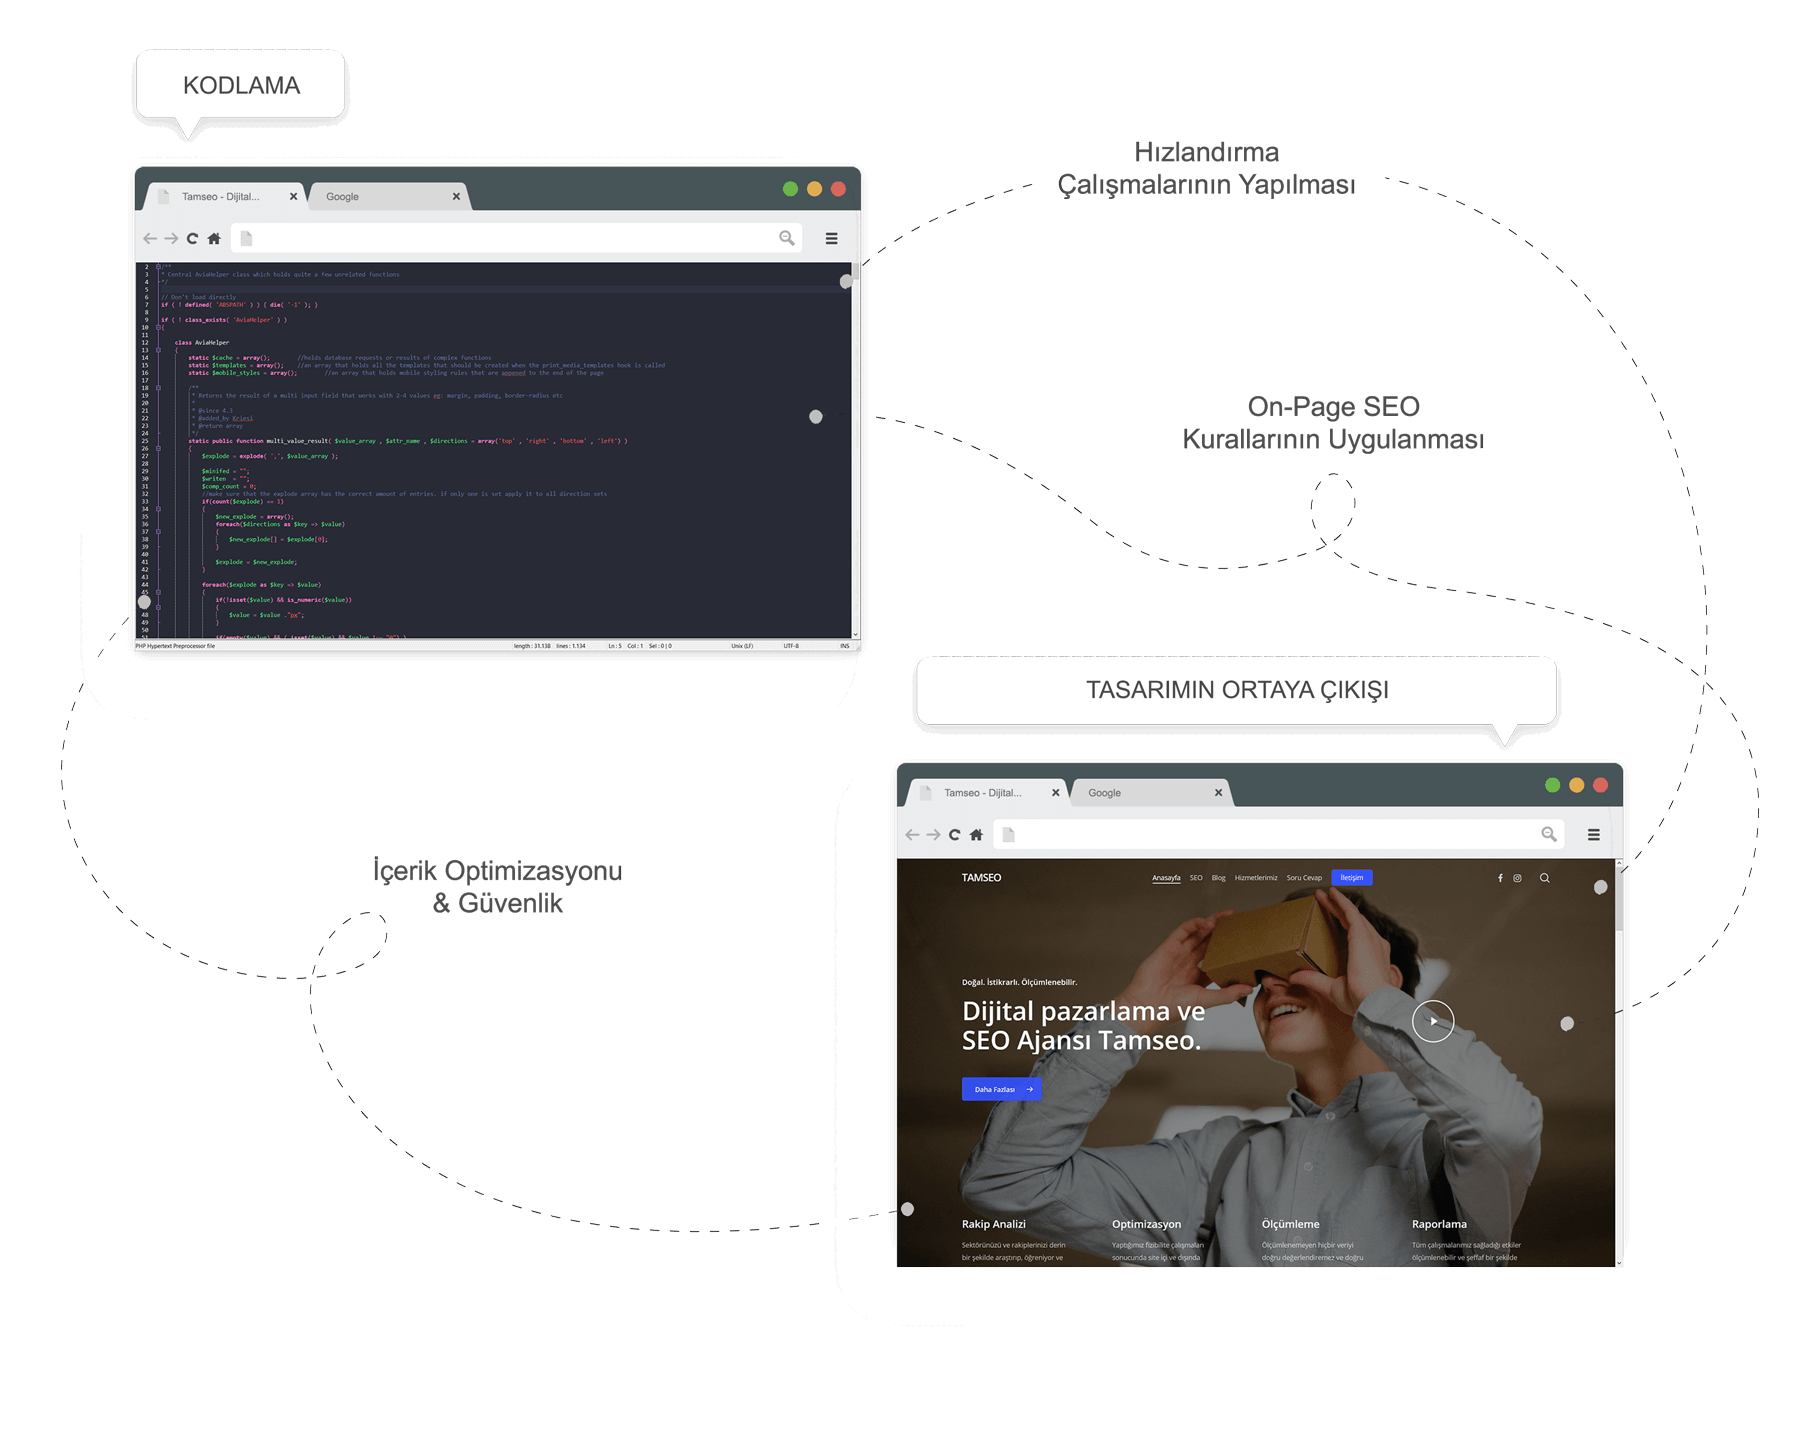The width and height of the screenshot is (1819, 1437).
Task: Open the Instagram icon in Tamseo site header
Action: click(x=1517, y=878)
